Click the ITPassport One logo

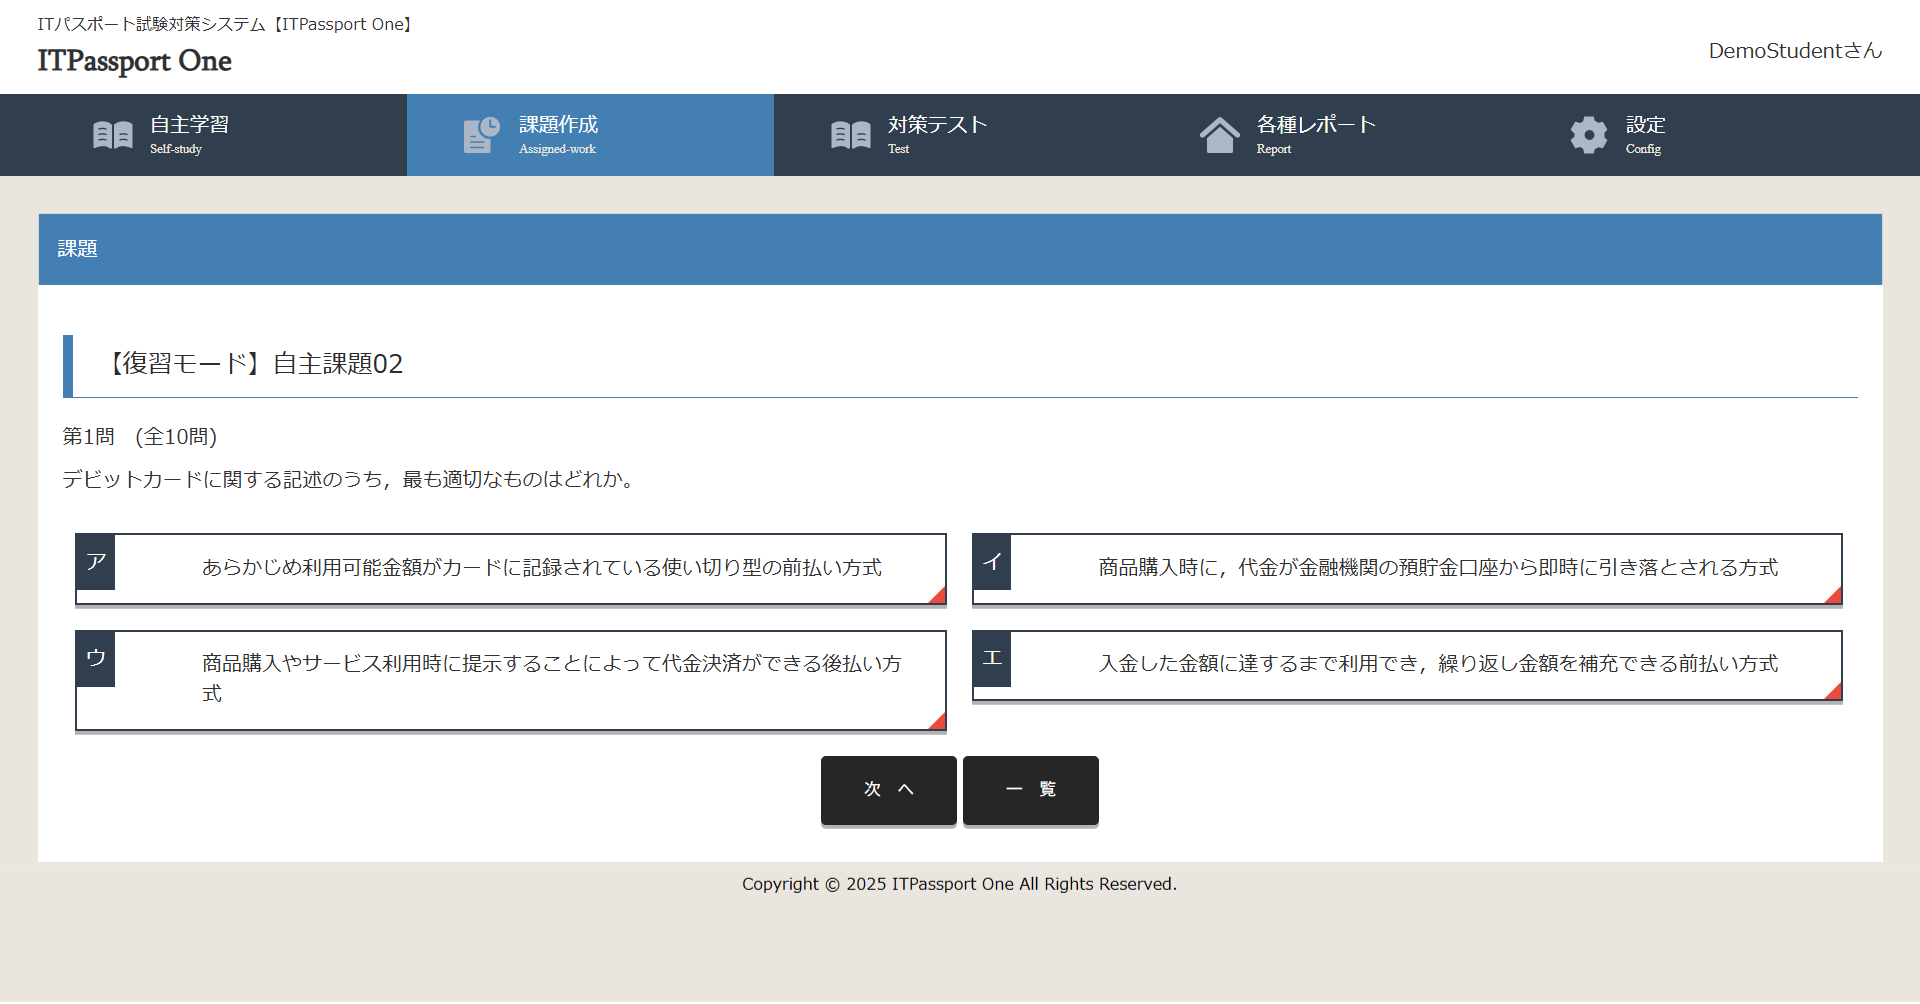point(133,62)
